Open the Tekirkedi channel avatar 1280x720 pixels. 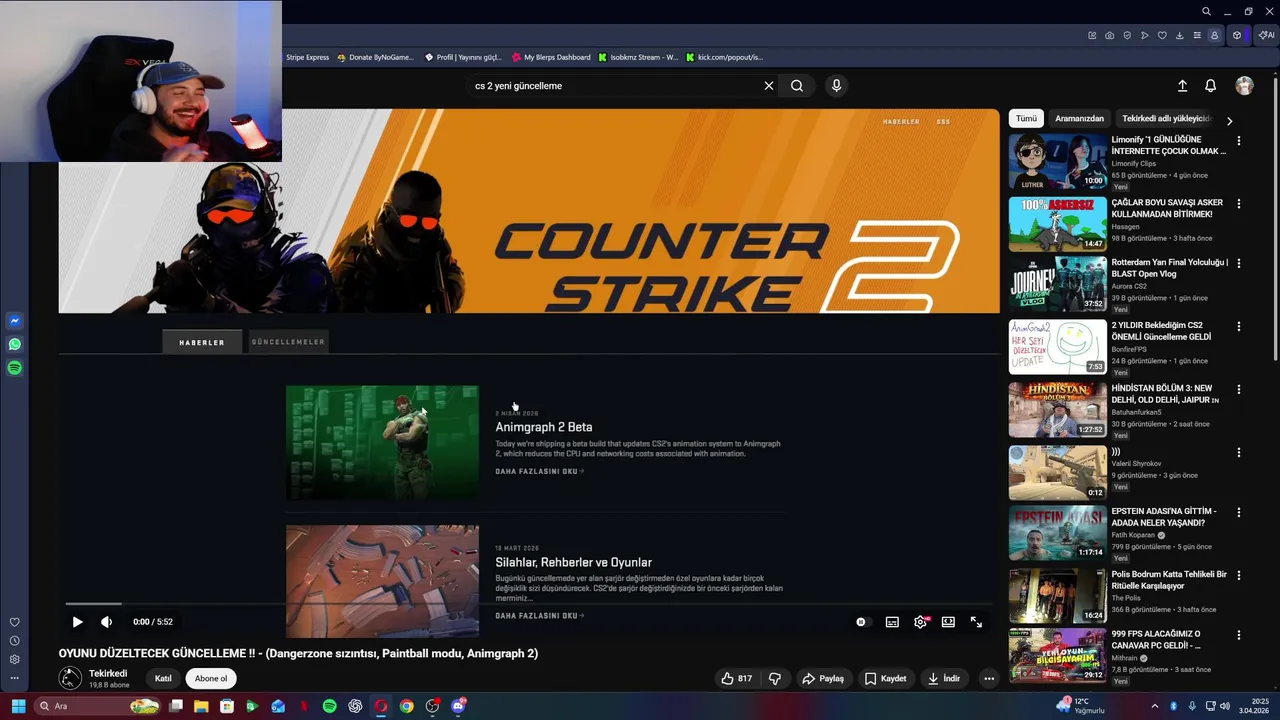point(70,678)
